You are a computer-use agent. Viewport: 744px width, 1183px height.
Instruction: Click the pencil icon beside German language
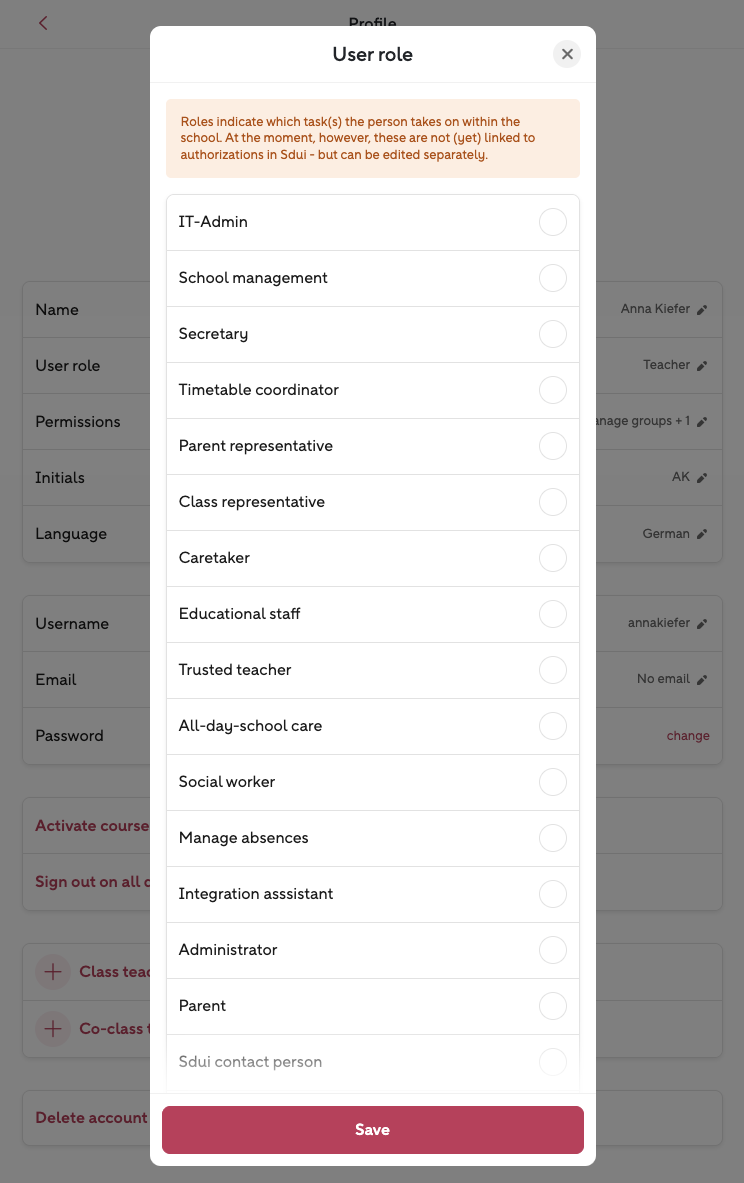(702, 534)
